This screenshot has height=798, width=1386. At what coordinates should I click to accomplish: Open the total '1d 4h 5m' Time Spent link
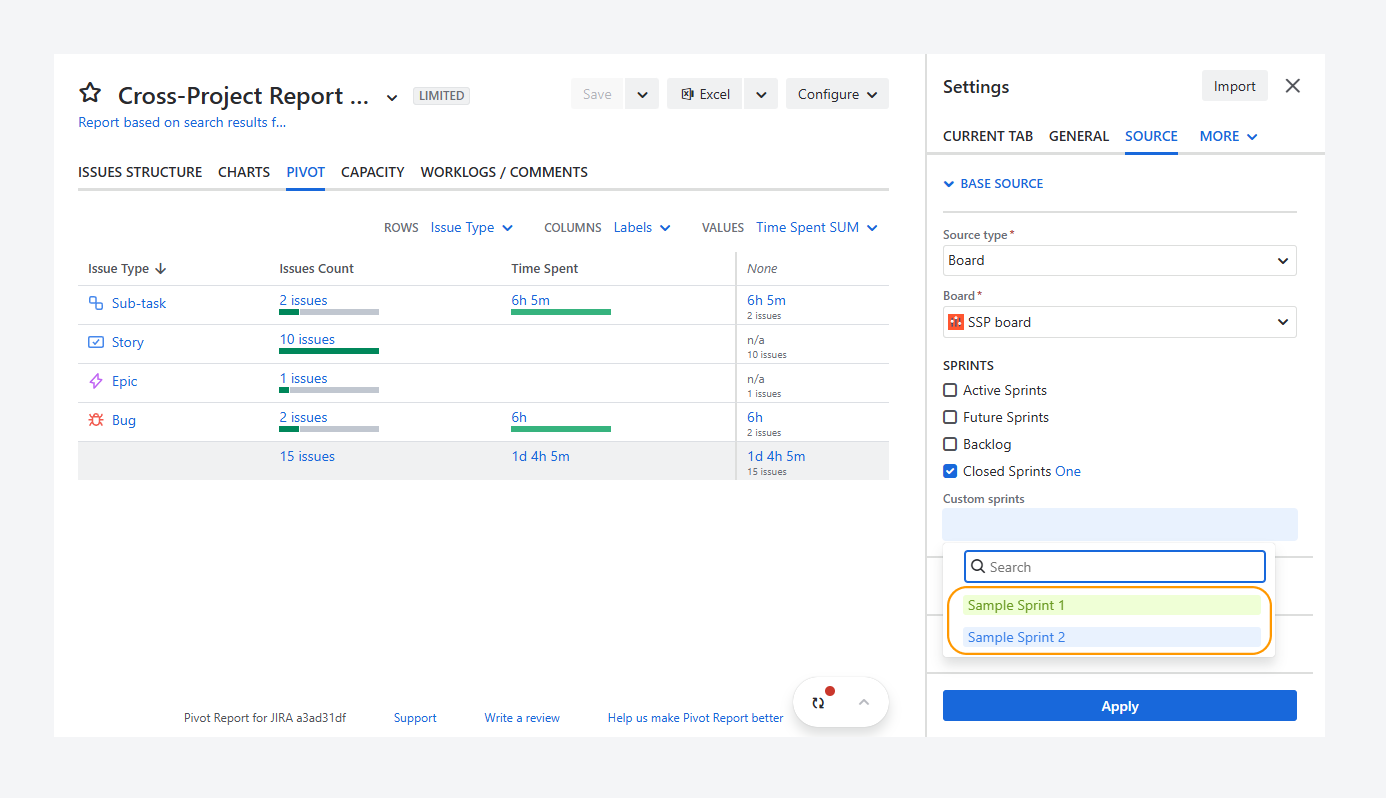[x=541, y=456]
